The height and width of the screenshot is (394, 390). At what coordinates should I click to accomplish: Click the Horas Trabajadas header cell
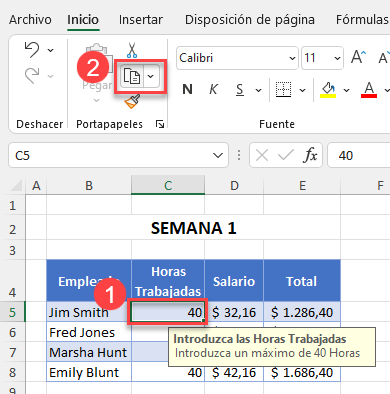[168, 281]
